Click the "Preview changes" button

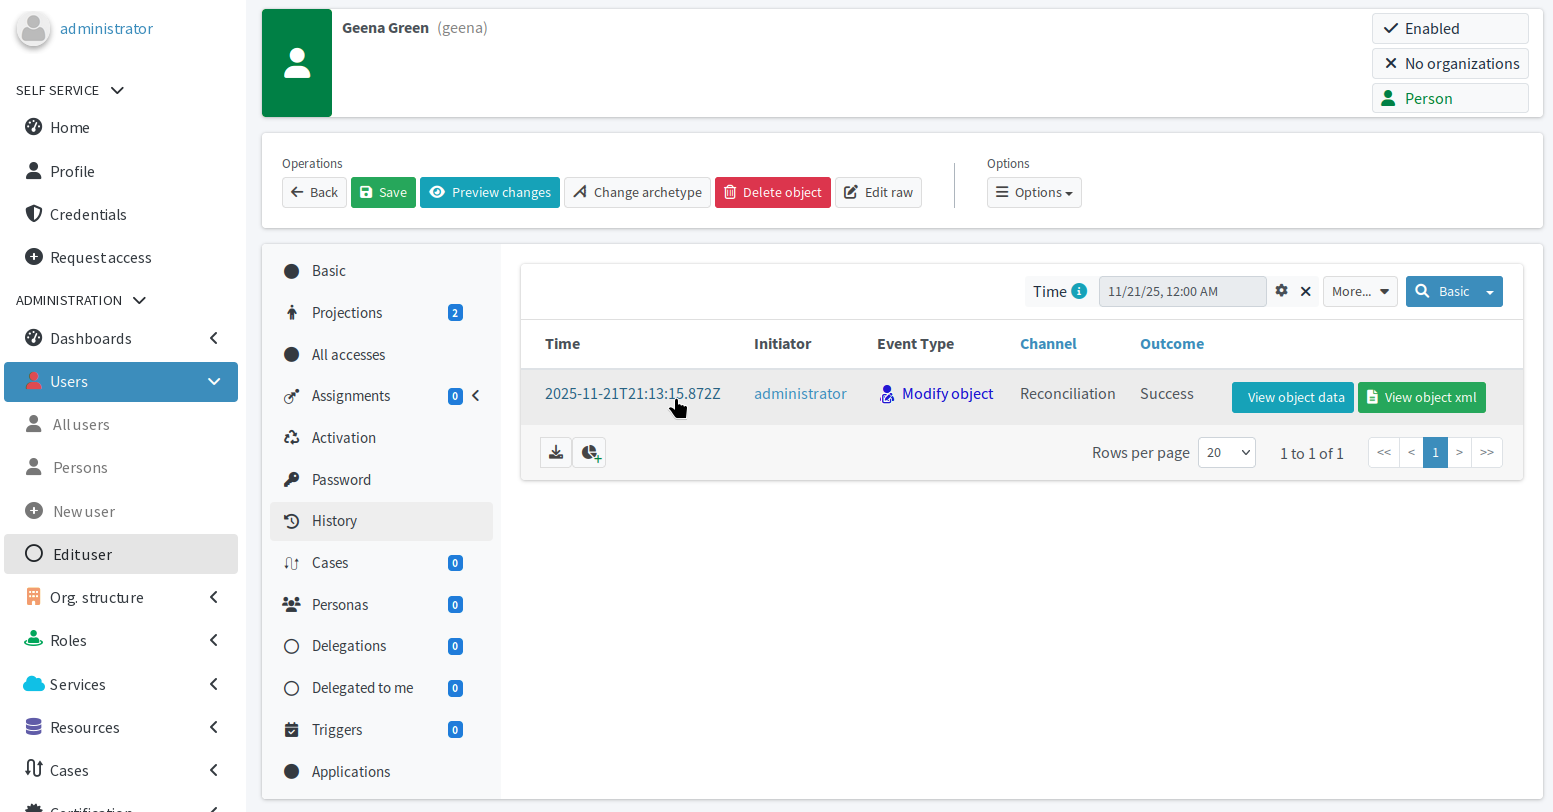(489, 192)
